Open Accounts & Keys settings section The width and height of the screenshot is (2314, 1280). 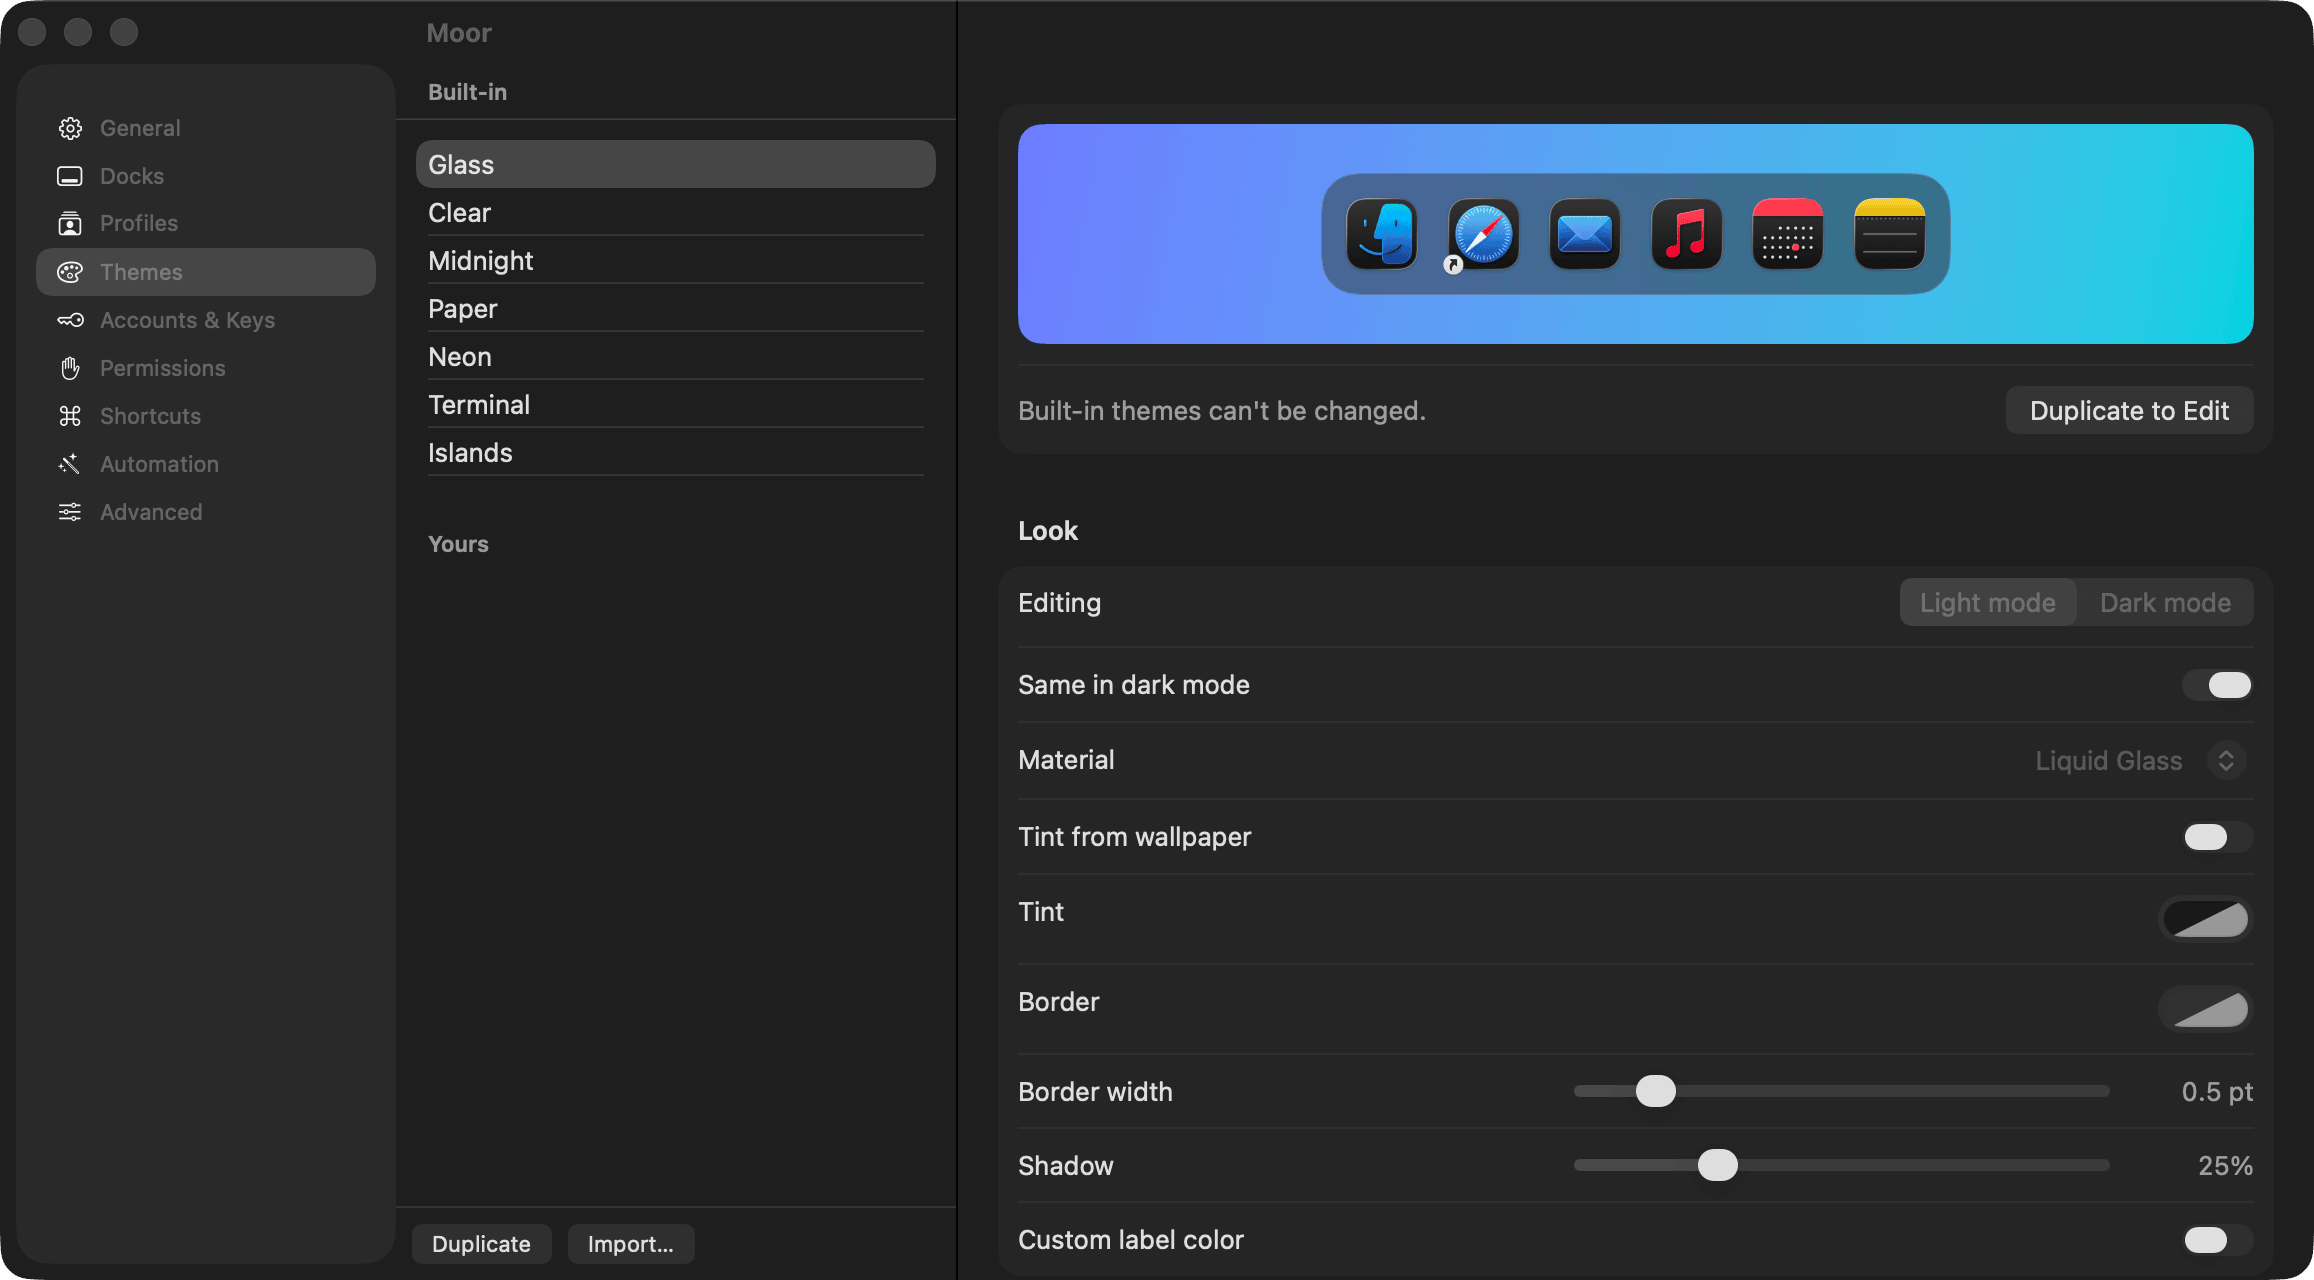coord(206,320)
